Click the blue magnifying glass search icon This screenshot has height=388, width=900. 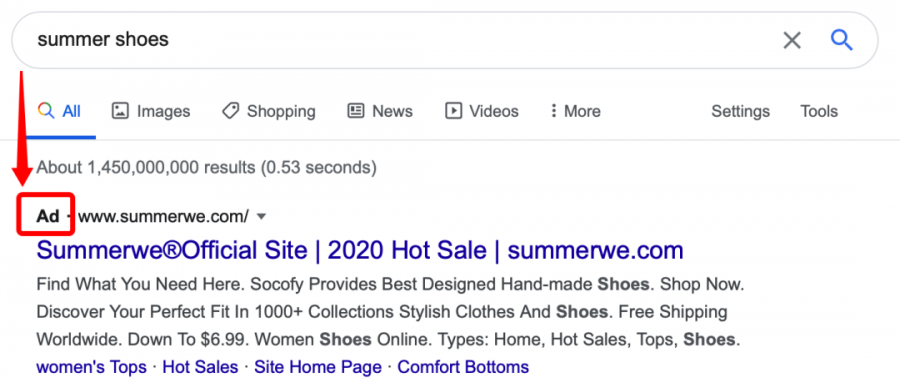842,40
